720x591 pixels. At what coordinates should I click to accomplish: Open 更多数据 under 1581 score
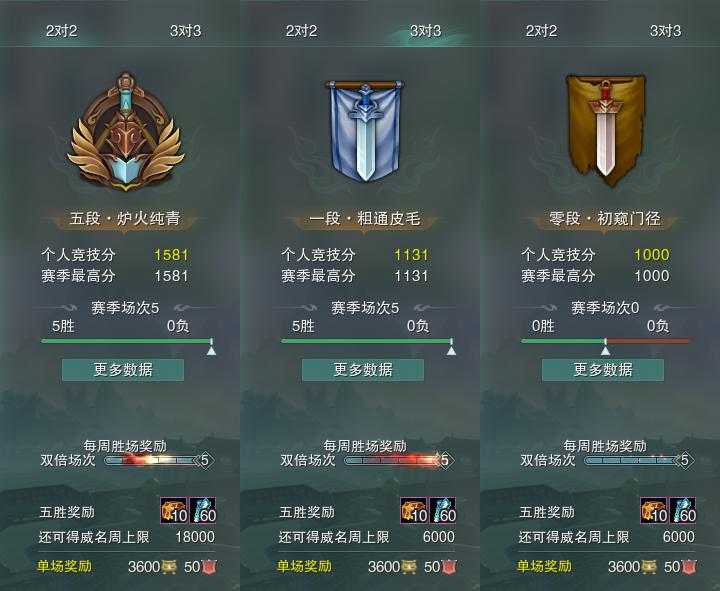tap(123, 370)
